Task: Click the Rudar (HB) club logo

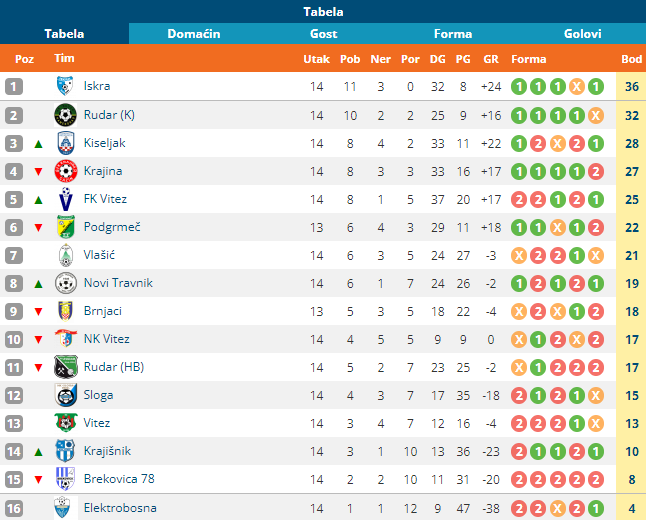Action: point(66,367)
